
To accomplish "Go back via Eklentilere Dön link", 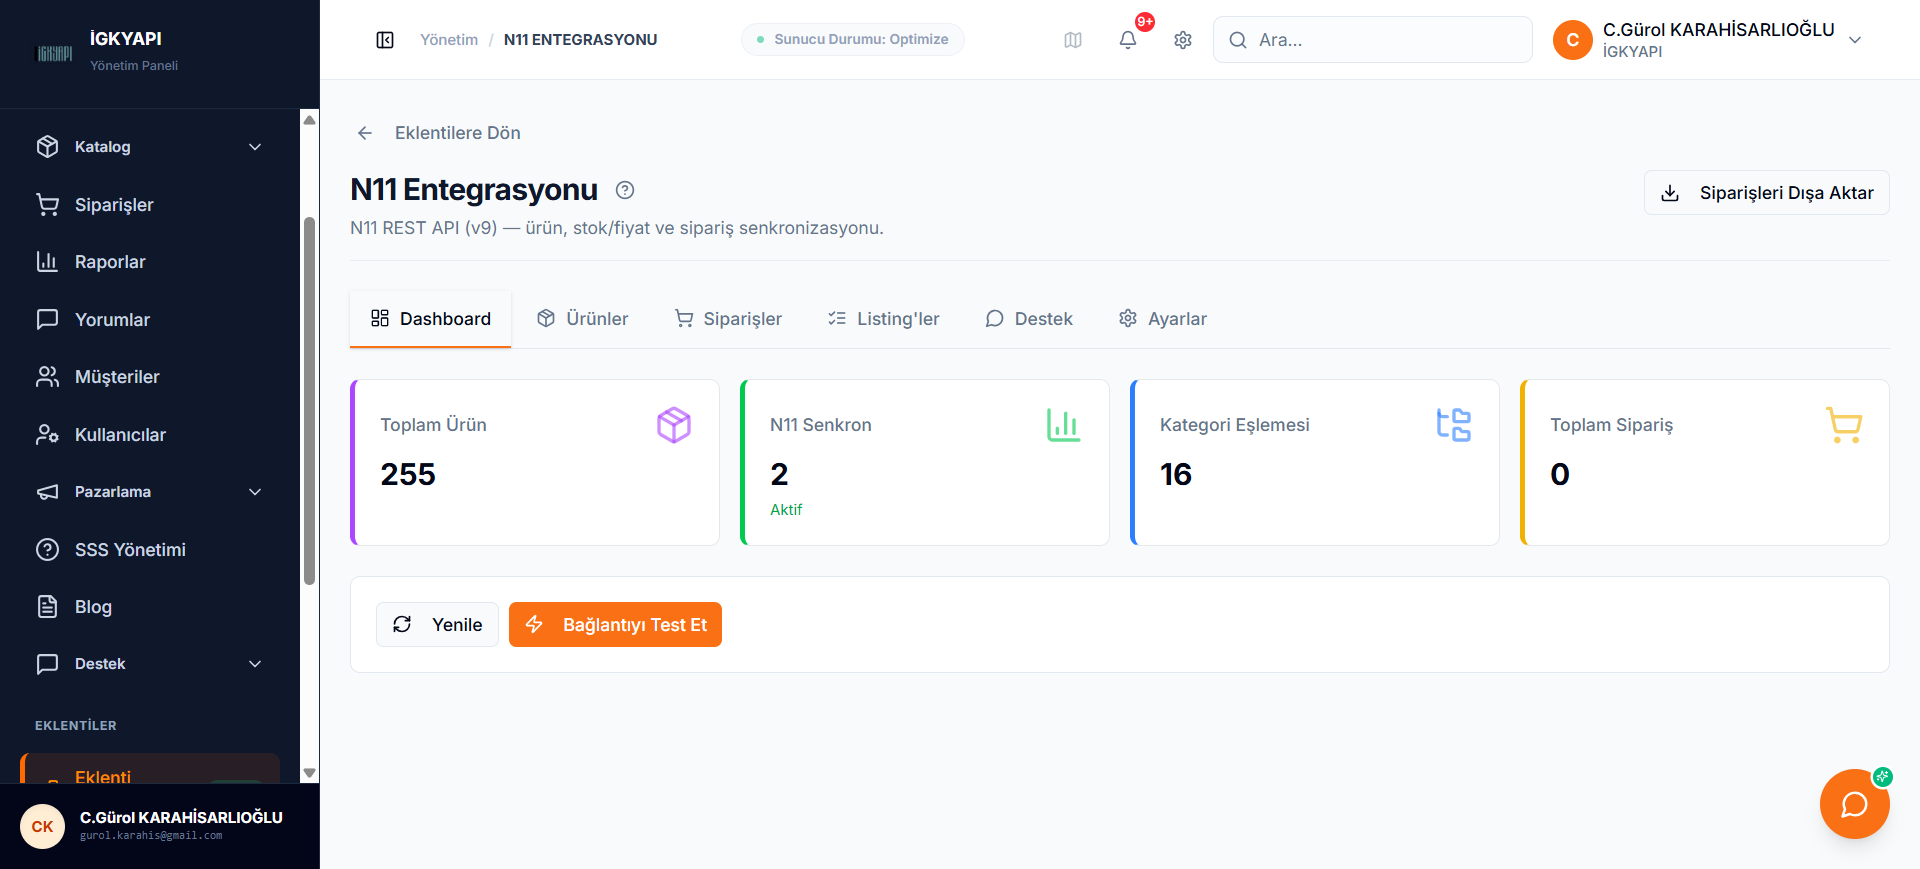I will (457, 133).
